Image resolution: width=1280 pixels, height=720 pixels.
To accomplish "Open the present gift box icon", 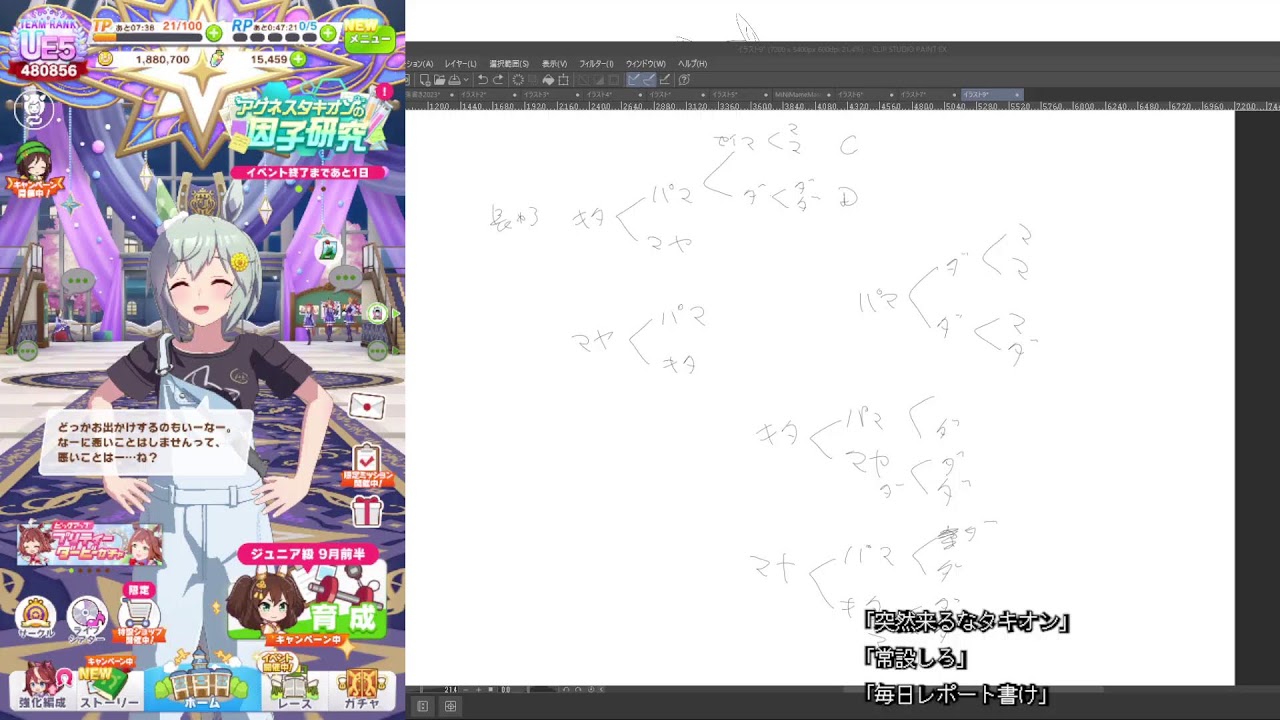I will [367, 512].
